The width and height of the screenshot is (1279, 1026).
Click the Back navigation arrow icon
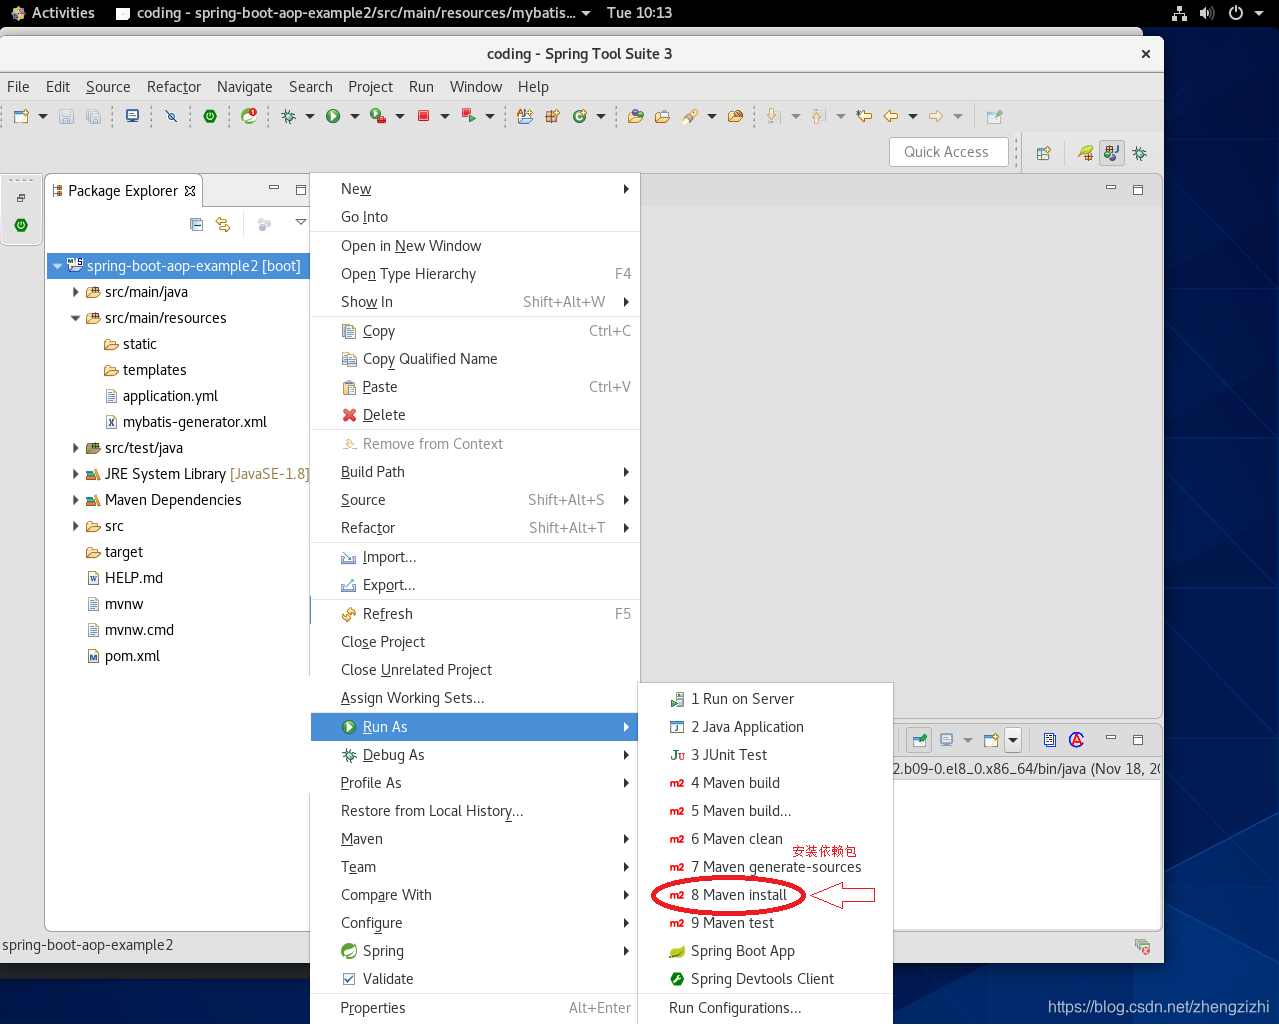coord(891,116)
